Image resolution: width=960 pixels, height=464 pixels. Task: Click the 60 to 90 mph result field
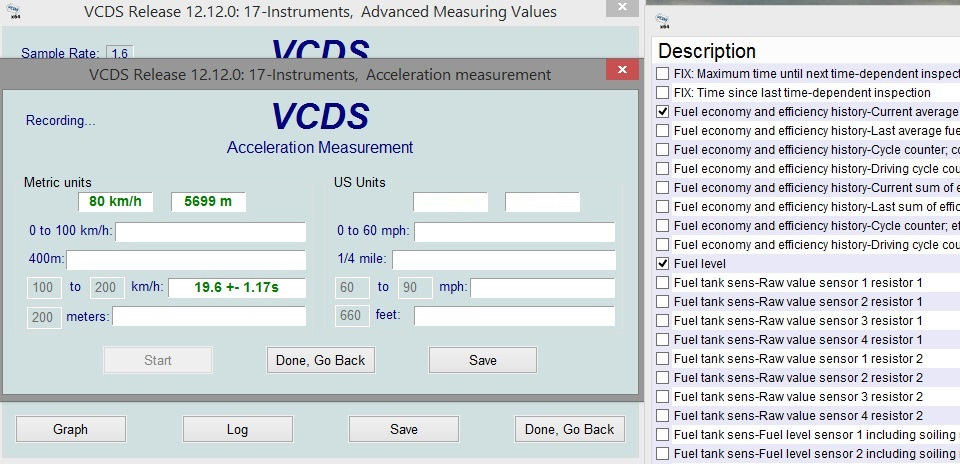542,288
